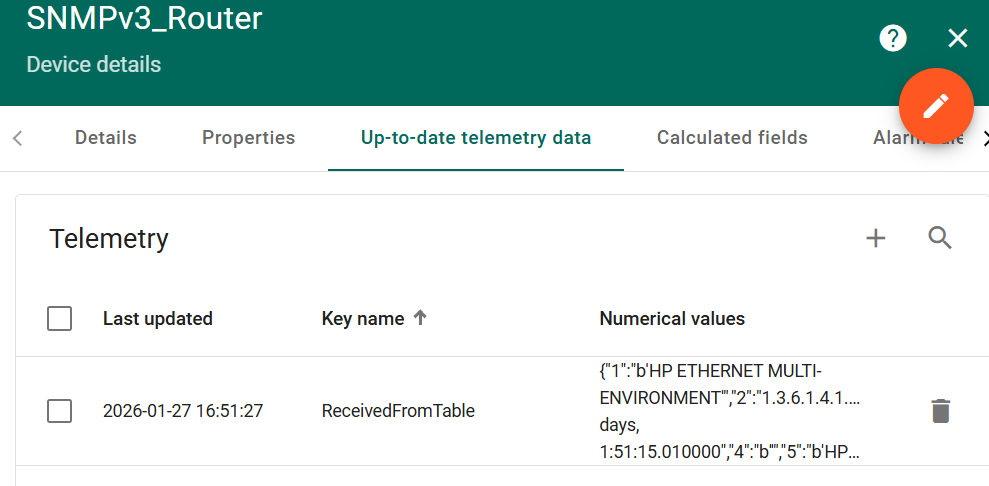Open the help icon in header
The height and width of the screenshot is (486, 989).
[x=892, y=39]
